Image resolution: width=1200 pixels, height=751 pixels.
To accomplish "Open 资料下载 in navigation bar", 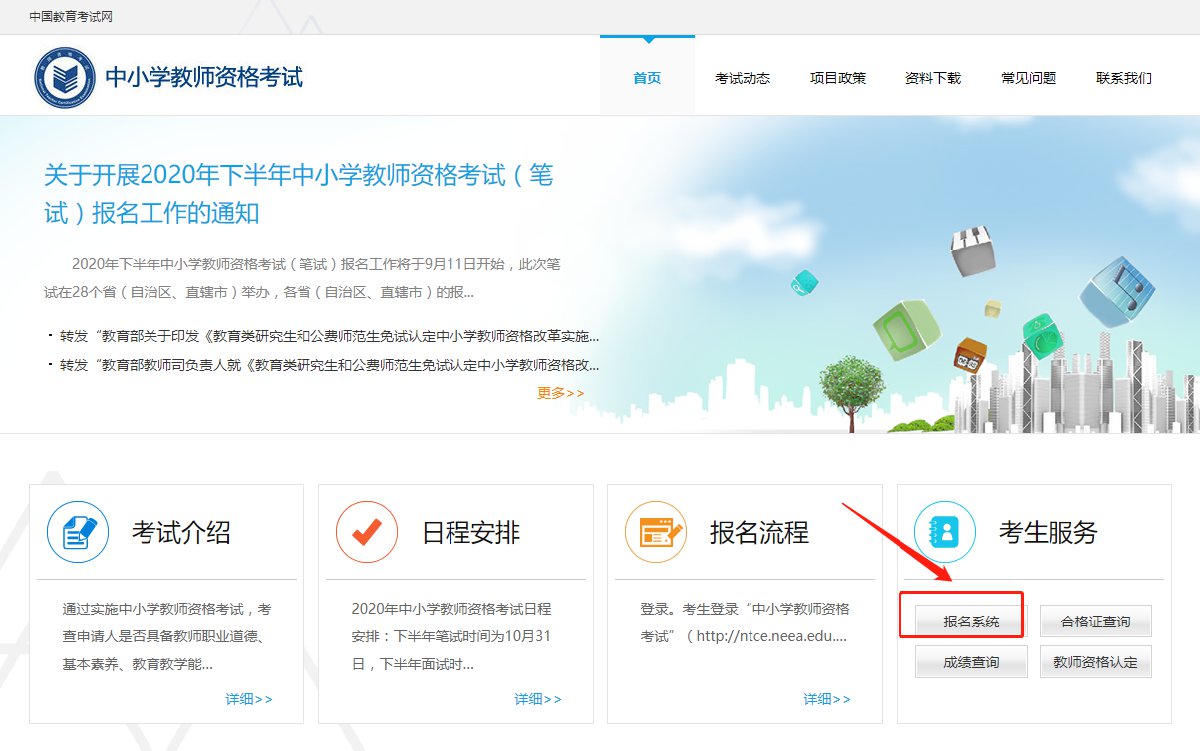I will click(933, 78).
